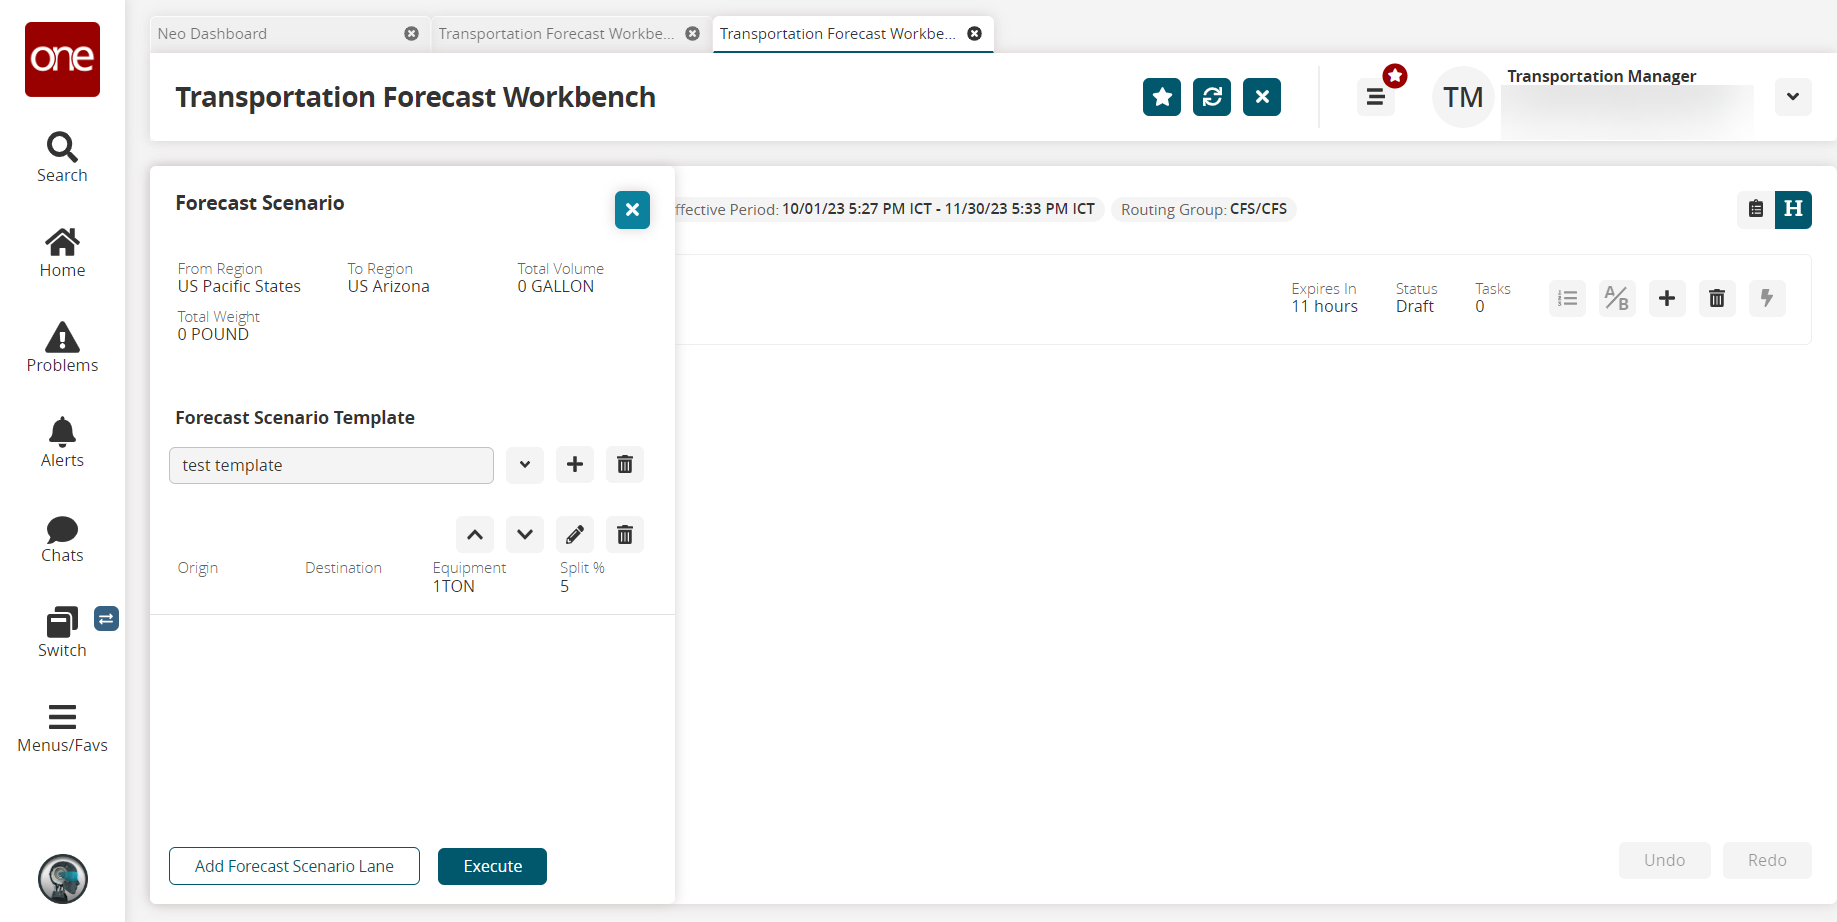Go to Home in the sidebar
Screen dimensions: 1837x922
62,253
